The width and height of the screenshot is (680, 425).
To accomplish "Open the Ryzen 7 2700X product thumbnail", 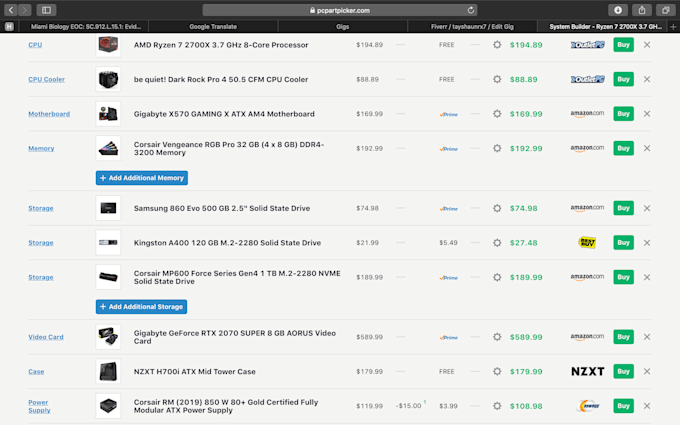I will [108, 45].
